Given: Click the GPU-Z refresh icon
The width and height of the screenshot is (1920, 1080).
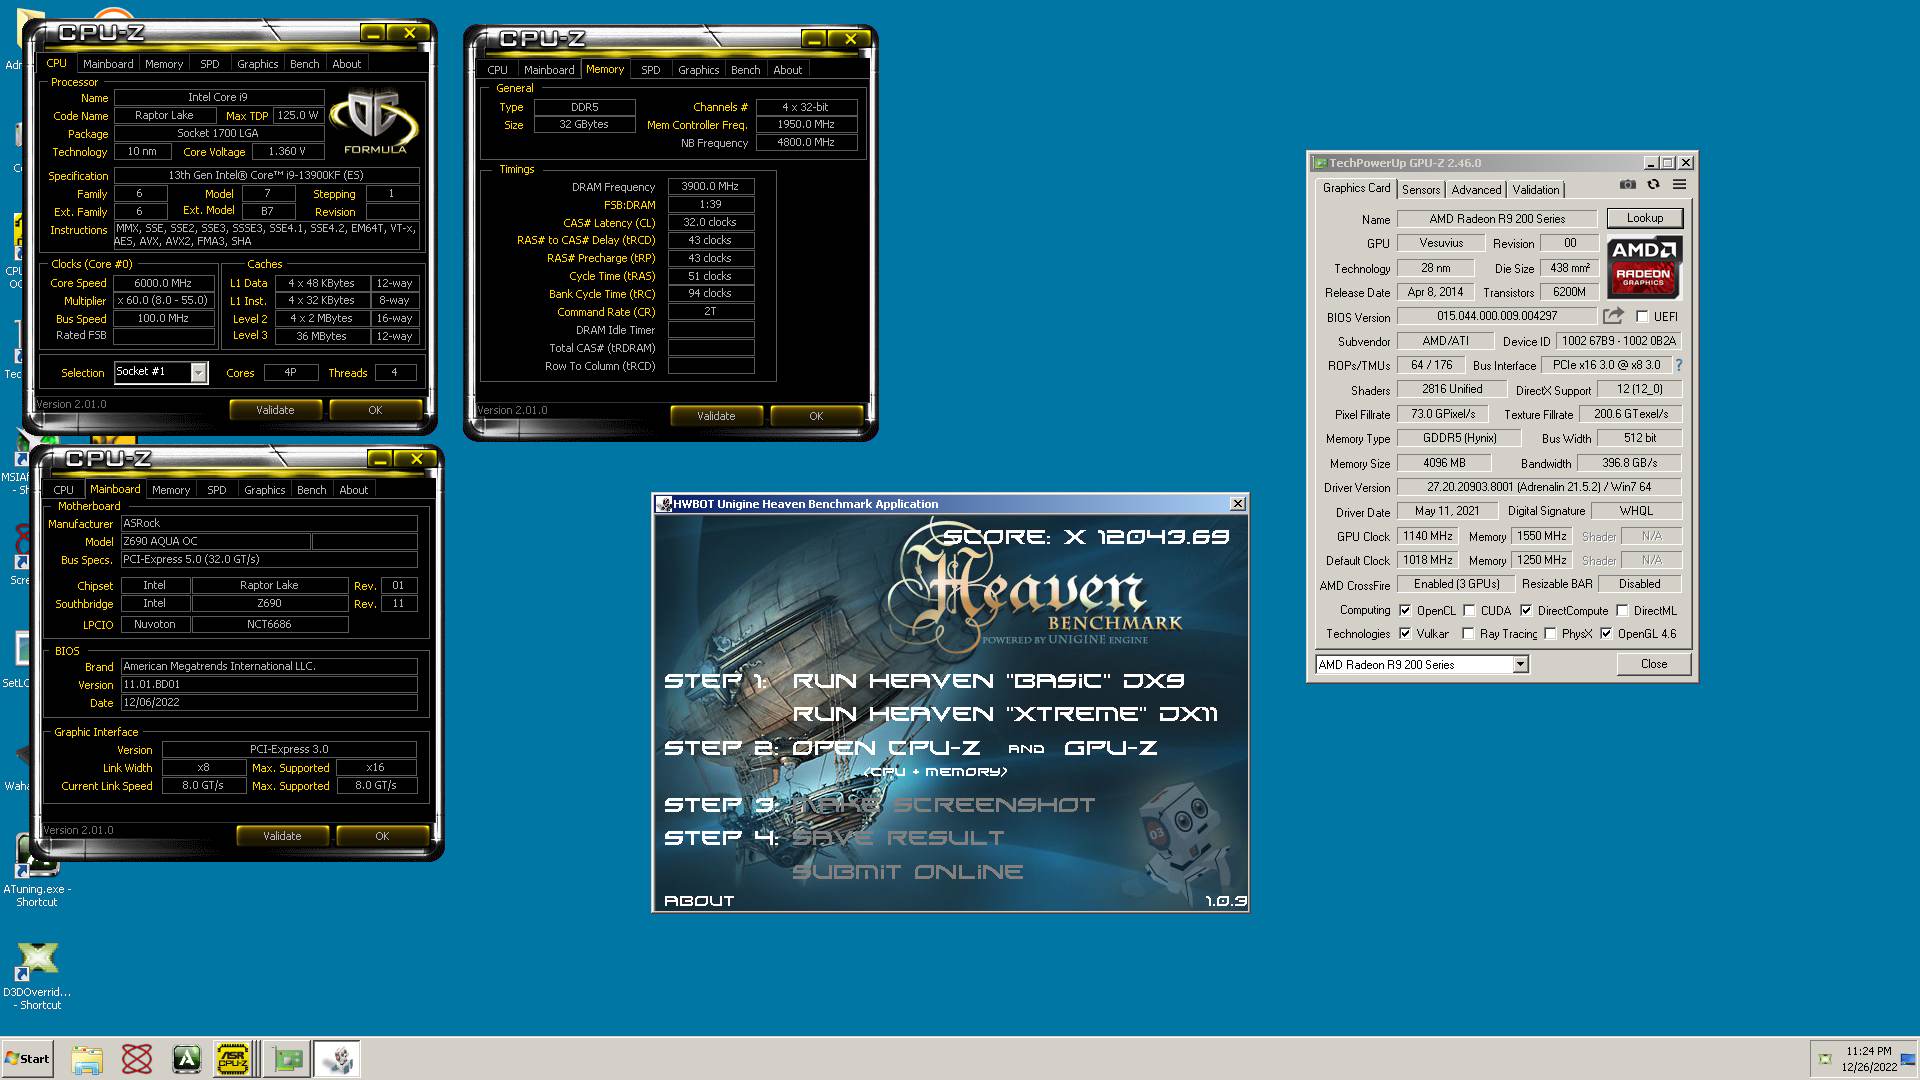Looking at the screenshot, I should pyautogui.click(x=1653, y=185).
